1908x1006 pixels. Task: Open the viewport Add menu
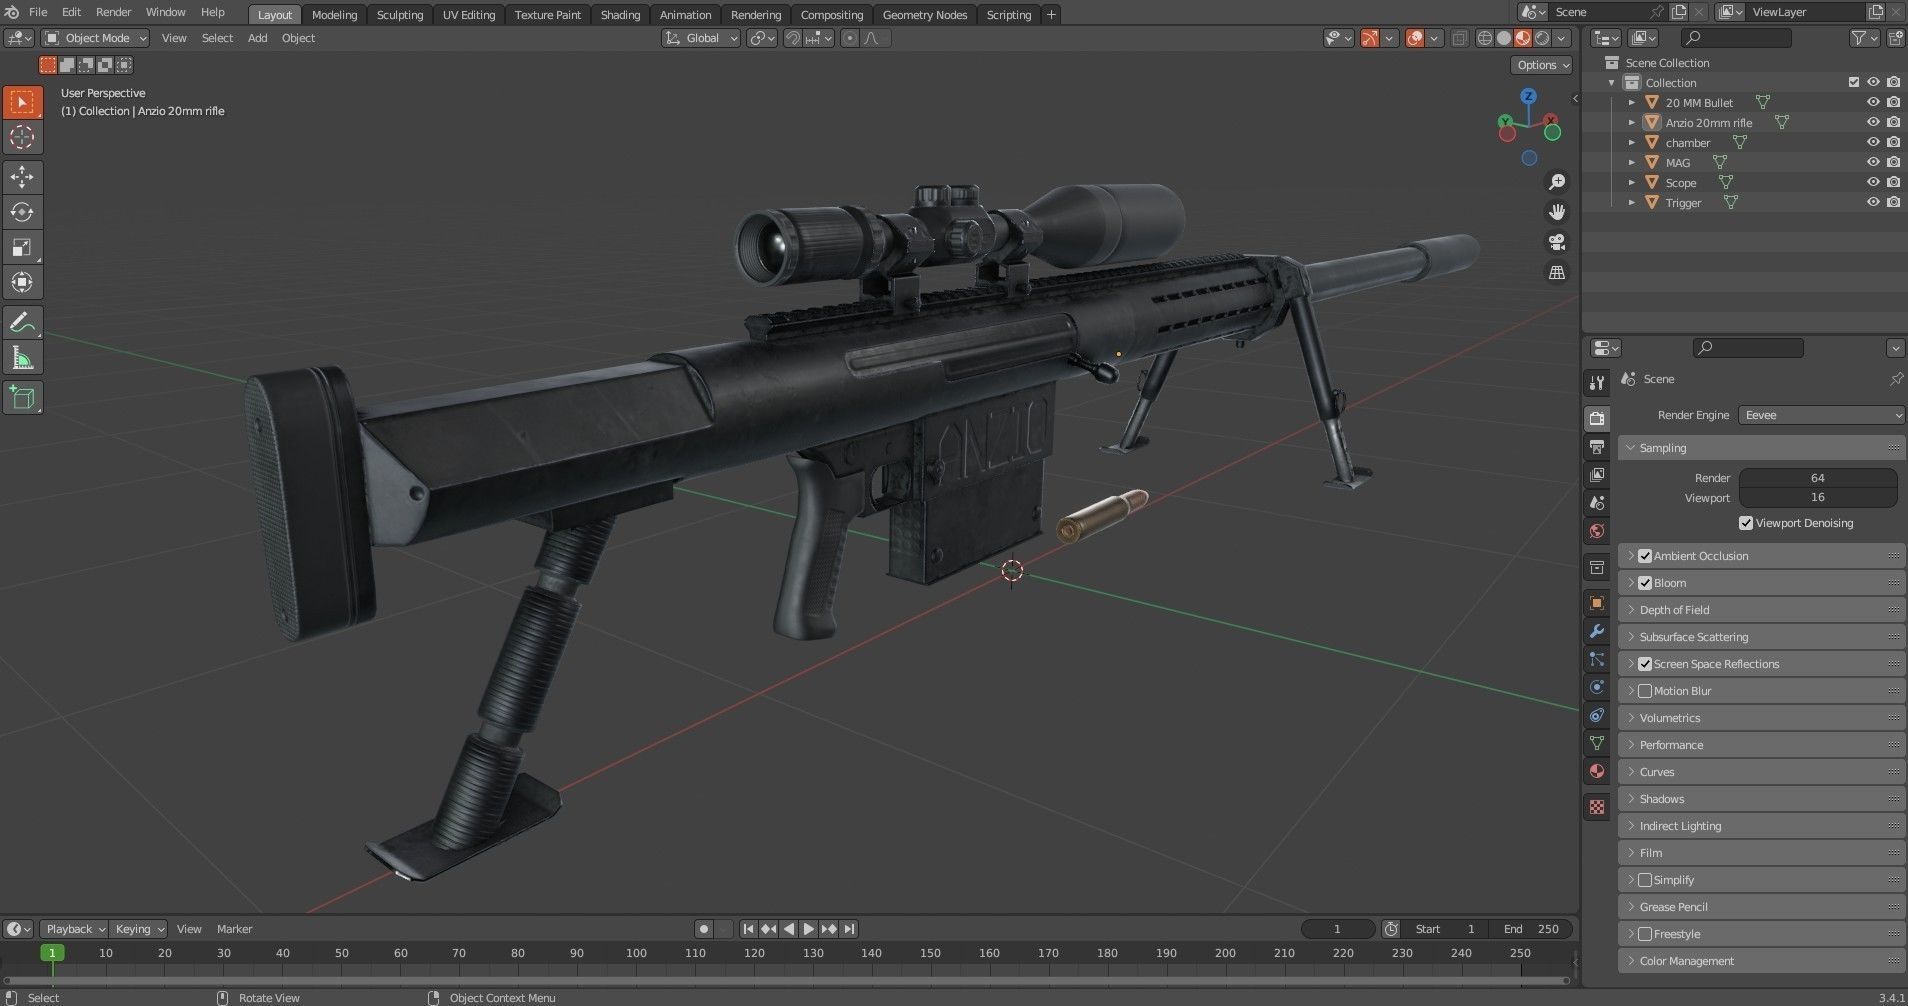pos(257,38)
